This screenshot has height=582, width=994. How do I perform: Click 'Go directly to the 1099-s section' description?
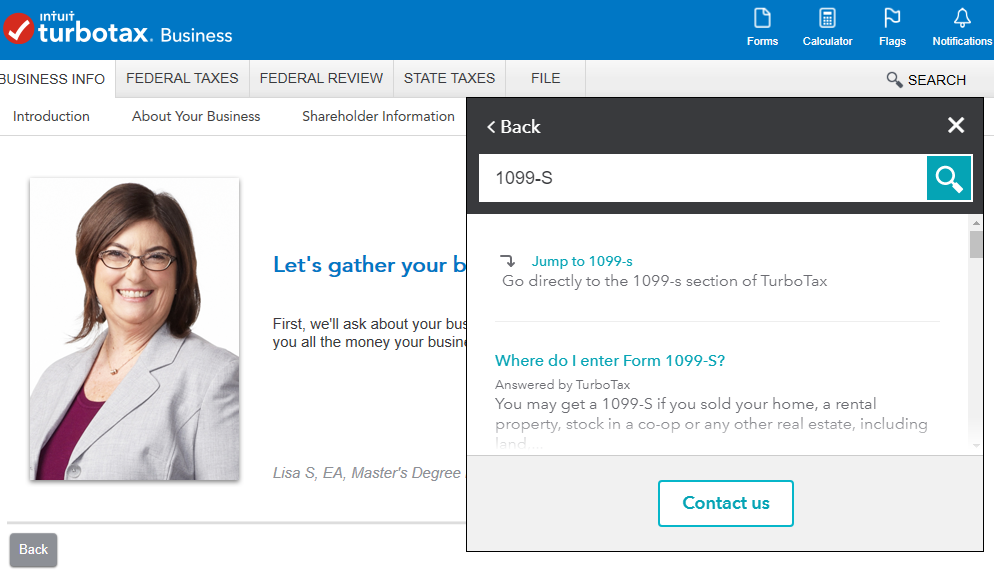[664, 281]
